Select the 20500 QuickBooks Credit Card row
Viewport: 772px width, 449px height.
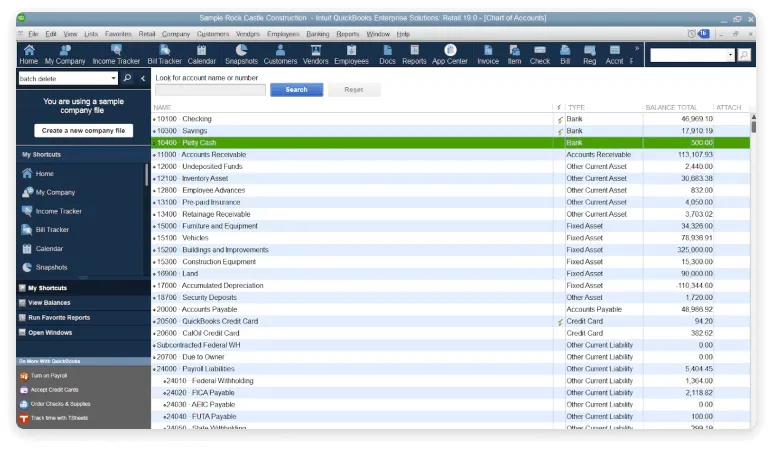tap(450, 321)
